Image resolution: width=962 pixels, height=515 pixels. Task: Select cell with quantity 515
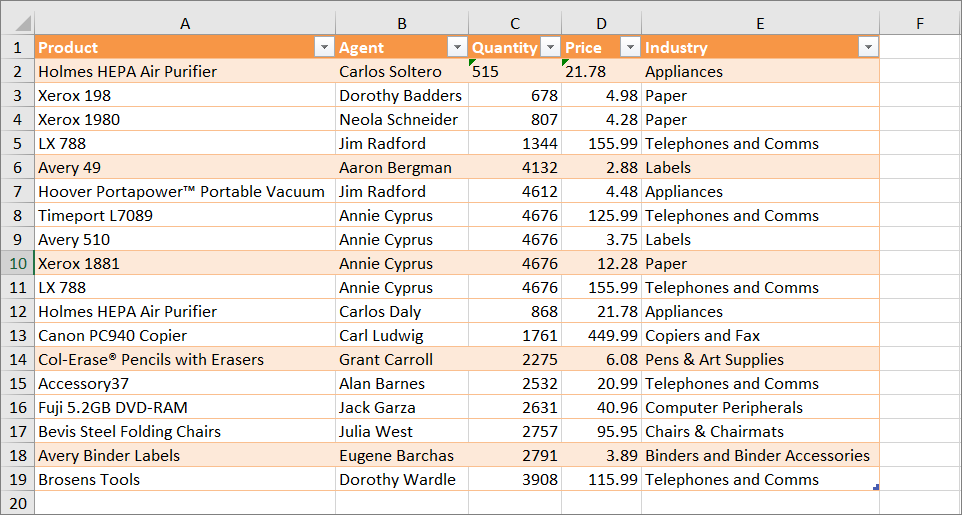[515, 71]
